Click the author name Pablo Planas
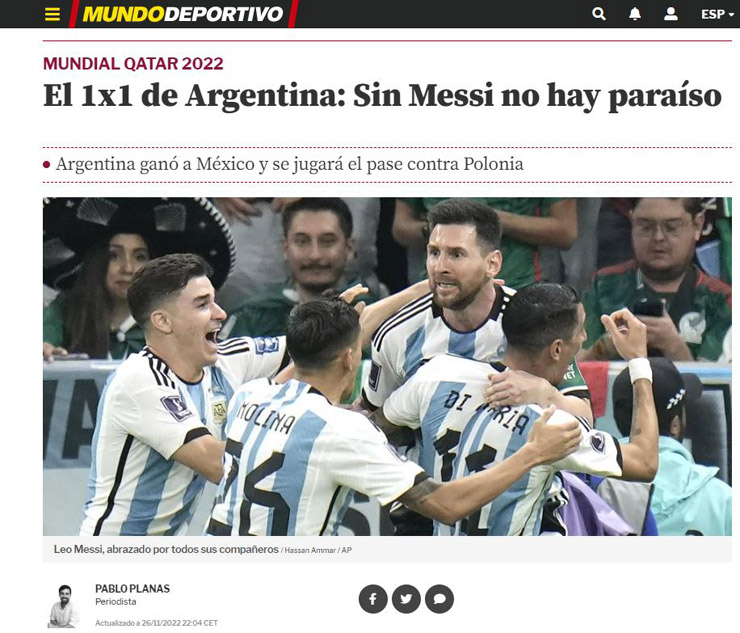The image size is (740, 633). [132, 589]
